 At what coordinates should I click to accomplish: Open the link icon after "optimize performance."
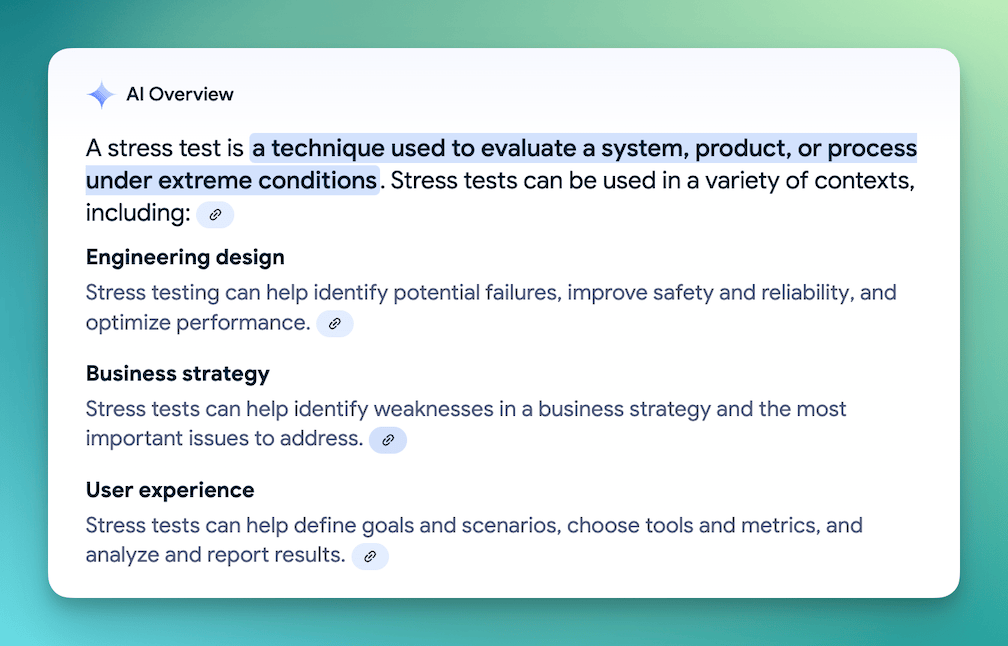tap(335, 323)
